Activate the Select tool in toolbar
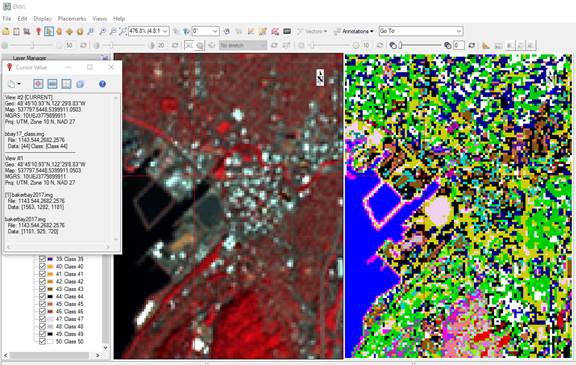 (x=49, y=32)
